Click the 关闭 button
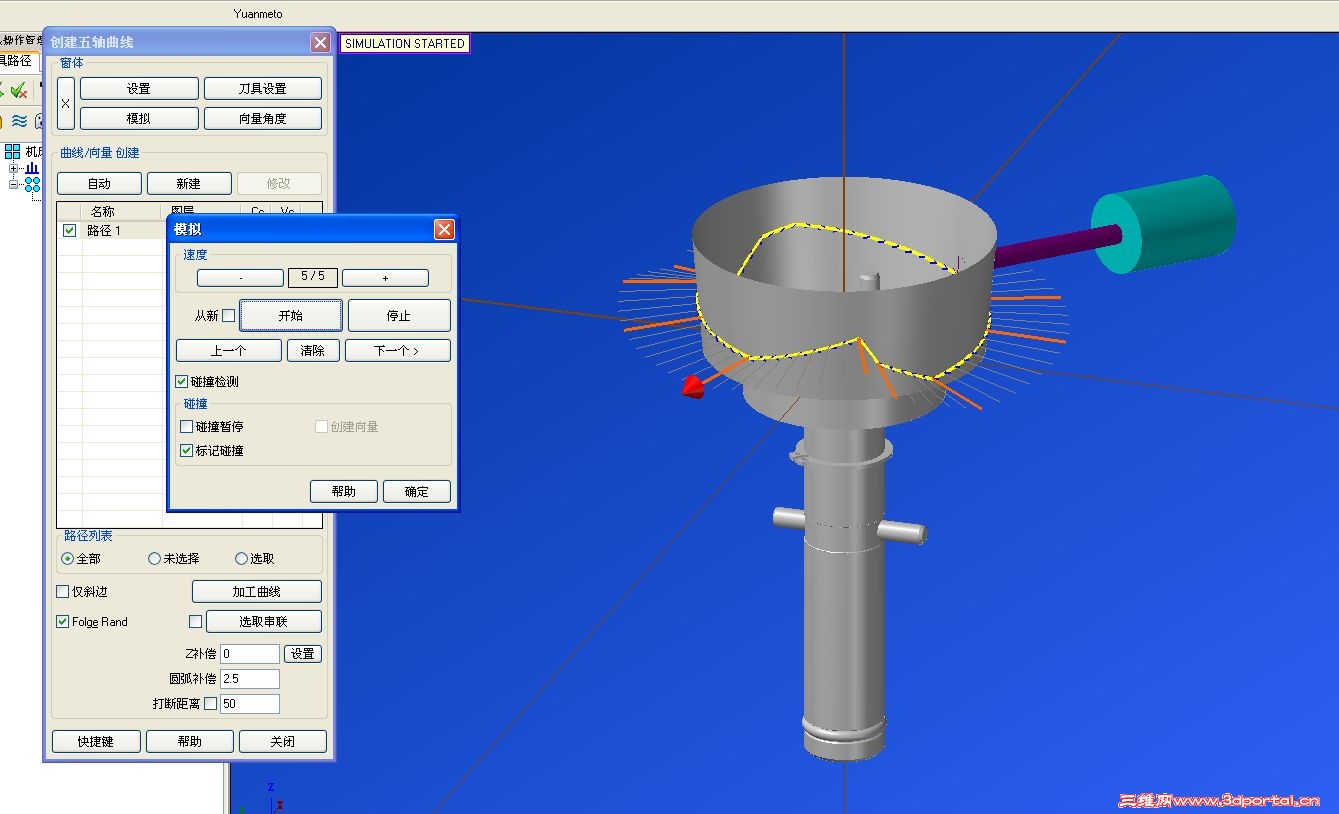Image resolution: width=1339 pixels, height=814 pixels. click(283, 742)
